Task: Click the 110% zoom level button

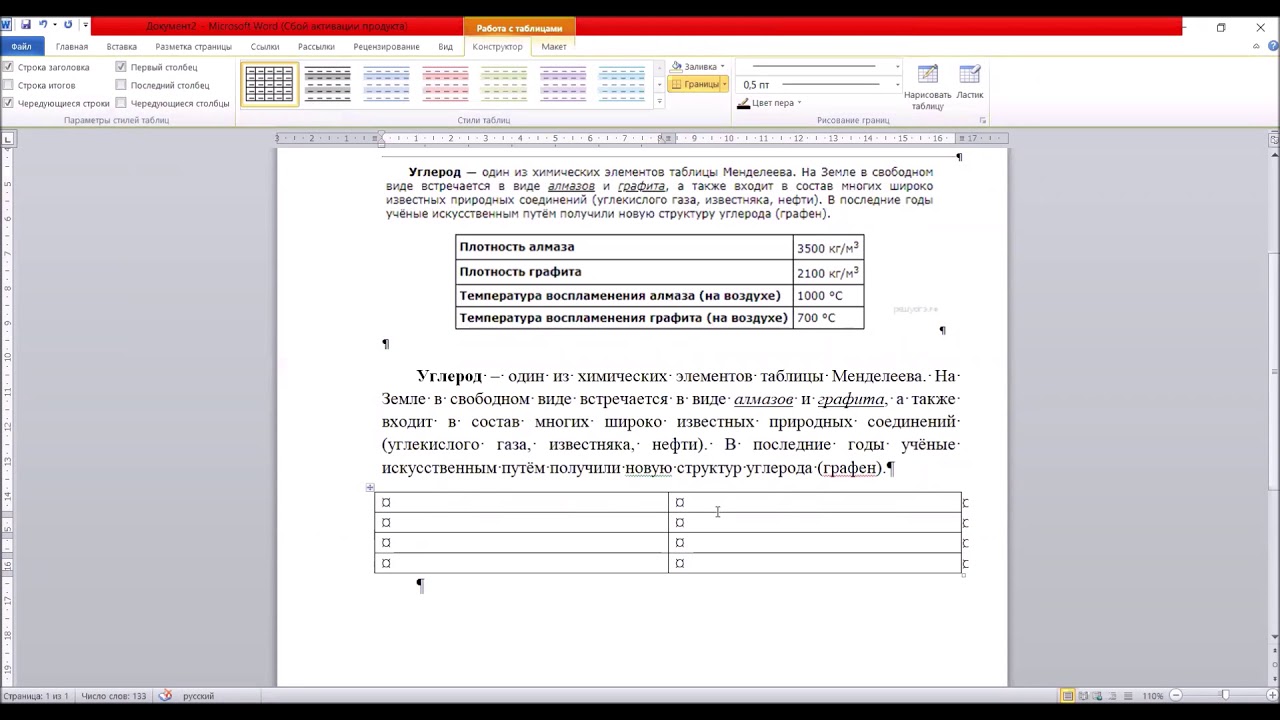Action: (1152, 696)
